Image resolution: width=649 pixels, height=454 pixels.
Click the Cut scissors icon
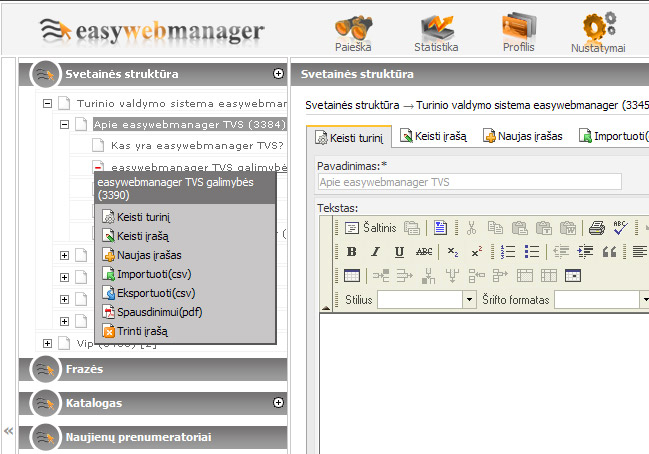[x=471, y=228]
